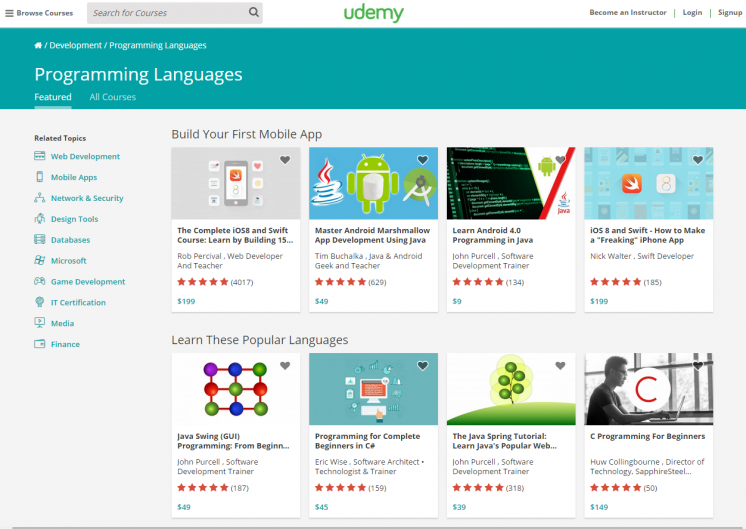Image resolution: width=746 pixels, height=529 pixels.
Task: Open the Development breadcrumb link
Action: [x=75, y=45]
